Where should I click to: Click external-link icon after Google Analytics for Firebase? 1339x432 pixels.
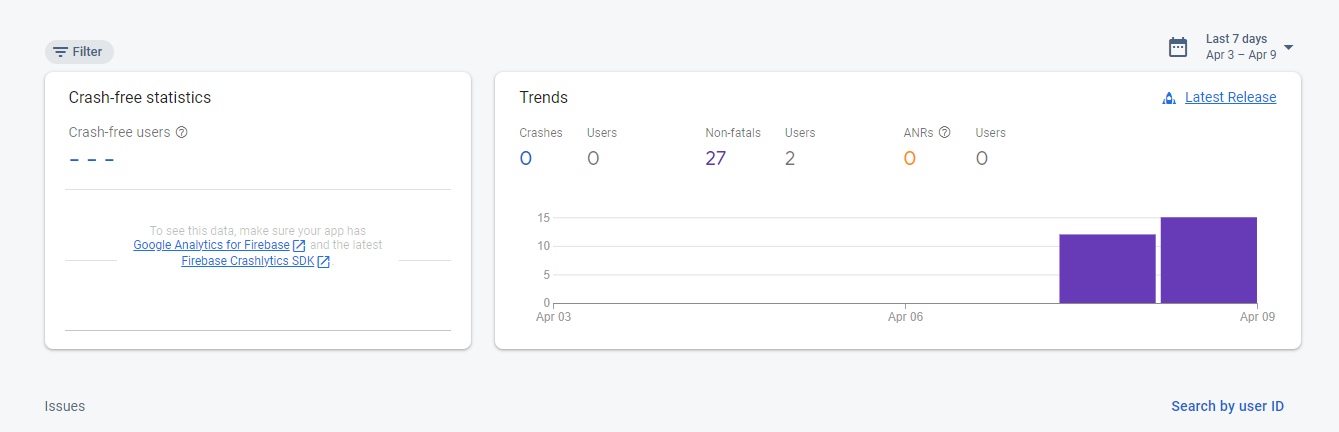(299, 246)
